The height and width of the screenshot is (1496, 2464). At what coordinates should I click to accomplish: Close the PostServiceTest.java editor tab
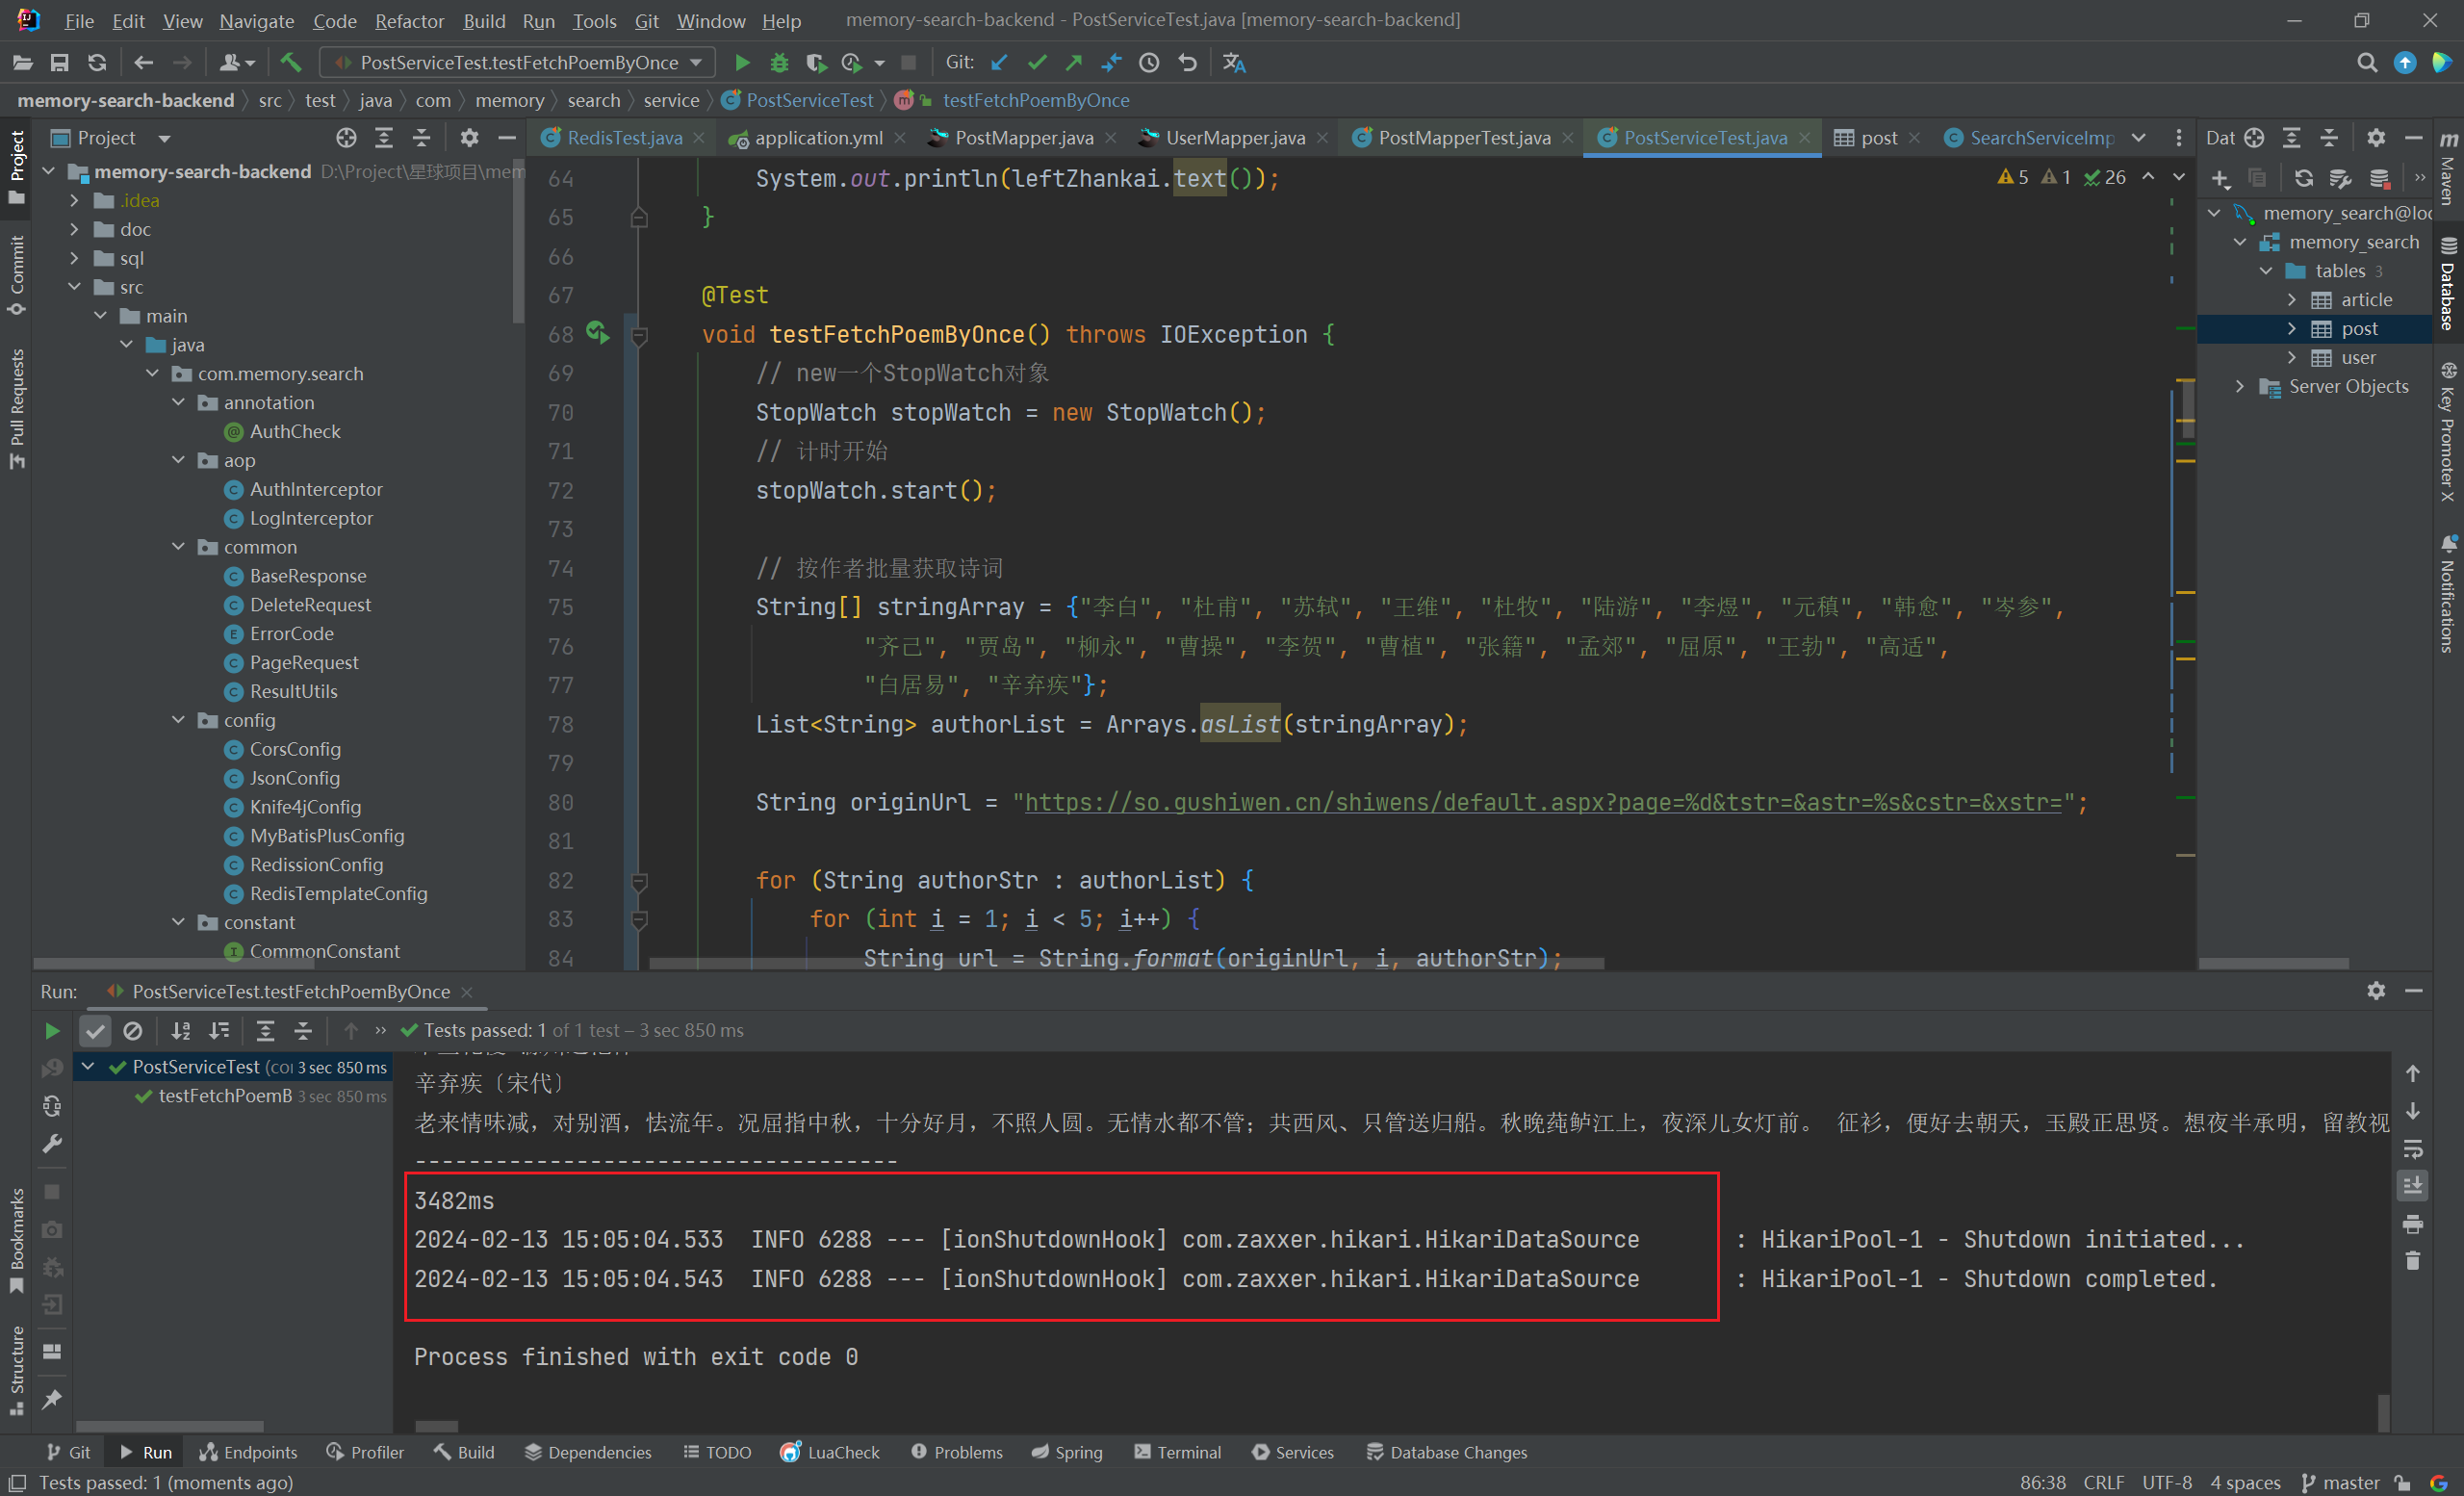[x=1804, y=138]
